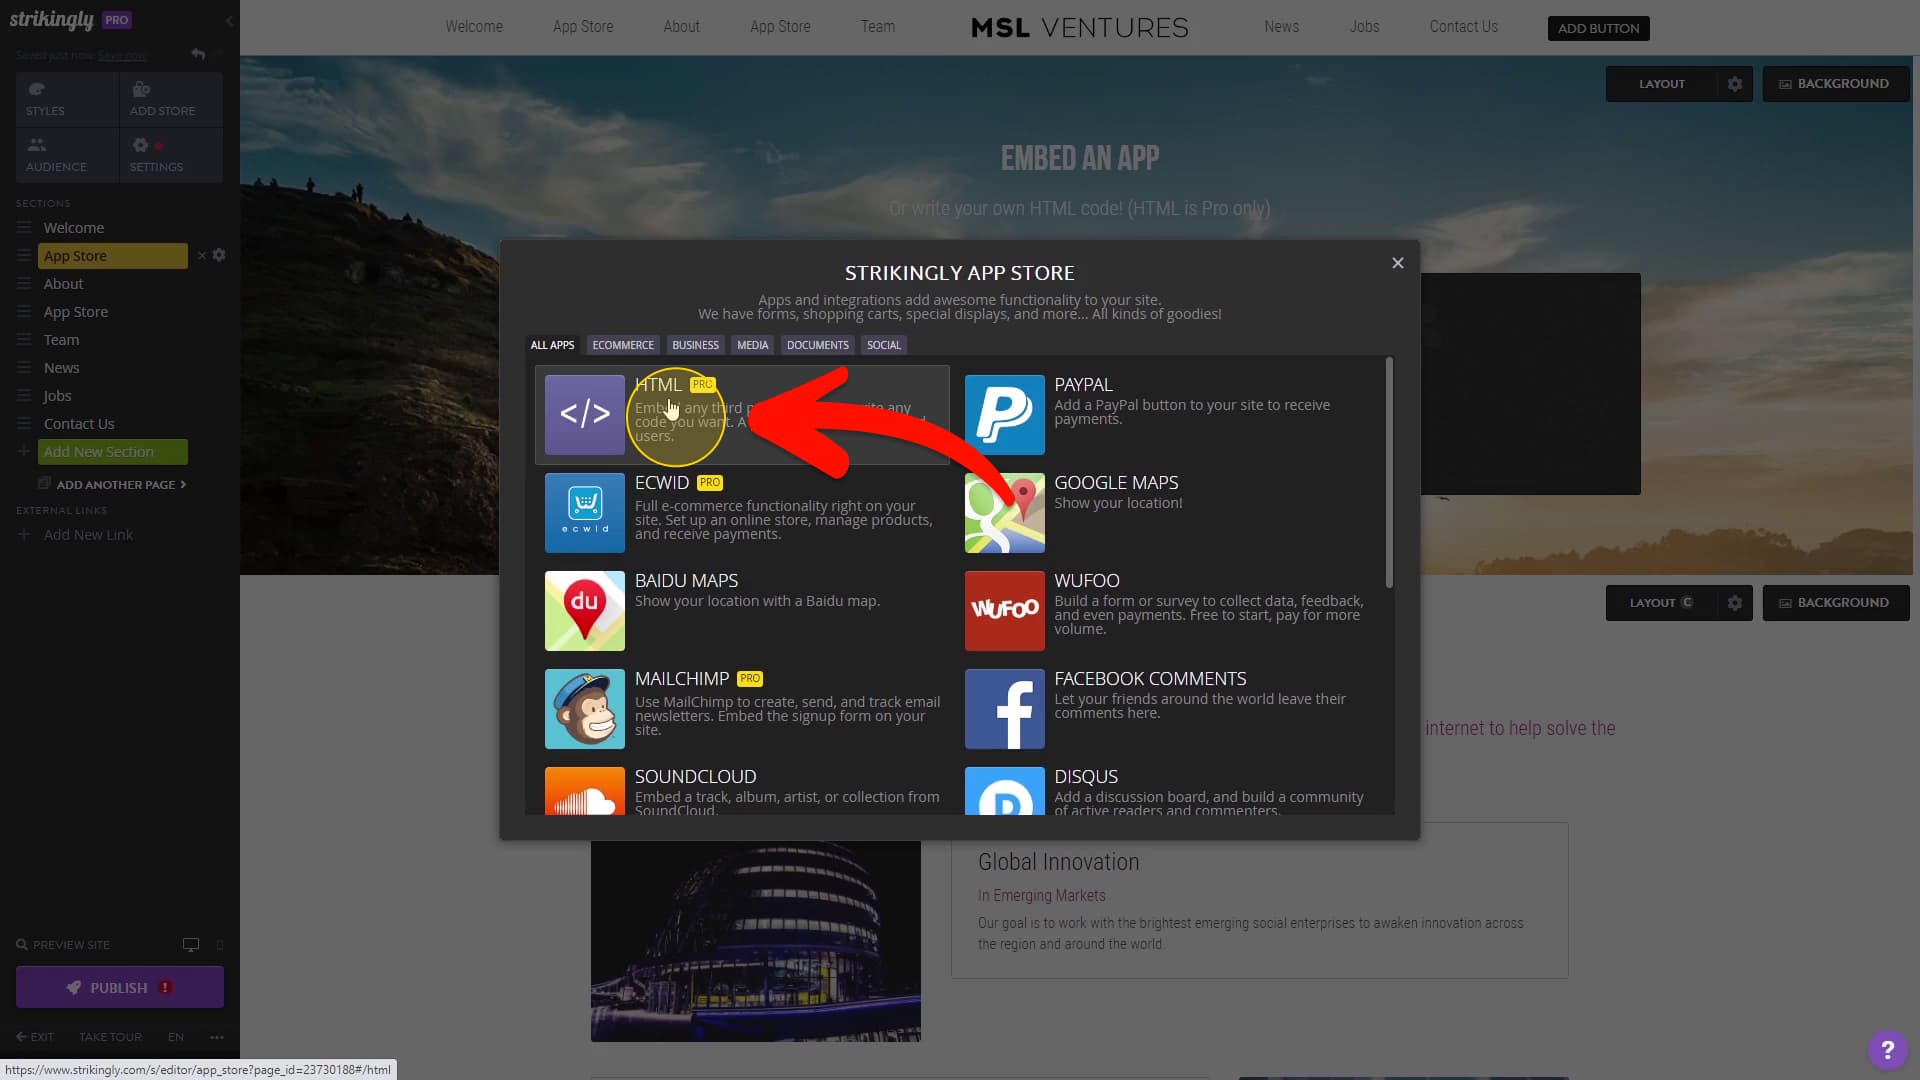The width and height of the screenshot is (1920, 1080).
Task: Open the SoundCloud app icon
Action: pos(585,791)
